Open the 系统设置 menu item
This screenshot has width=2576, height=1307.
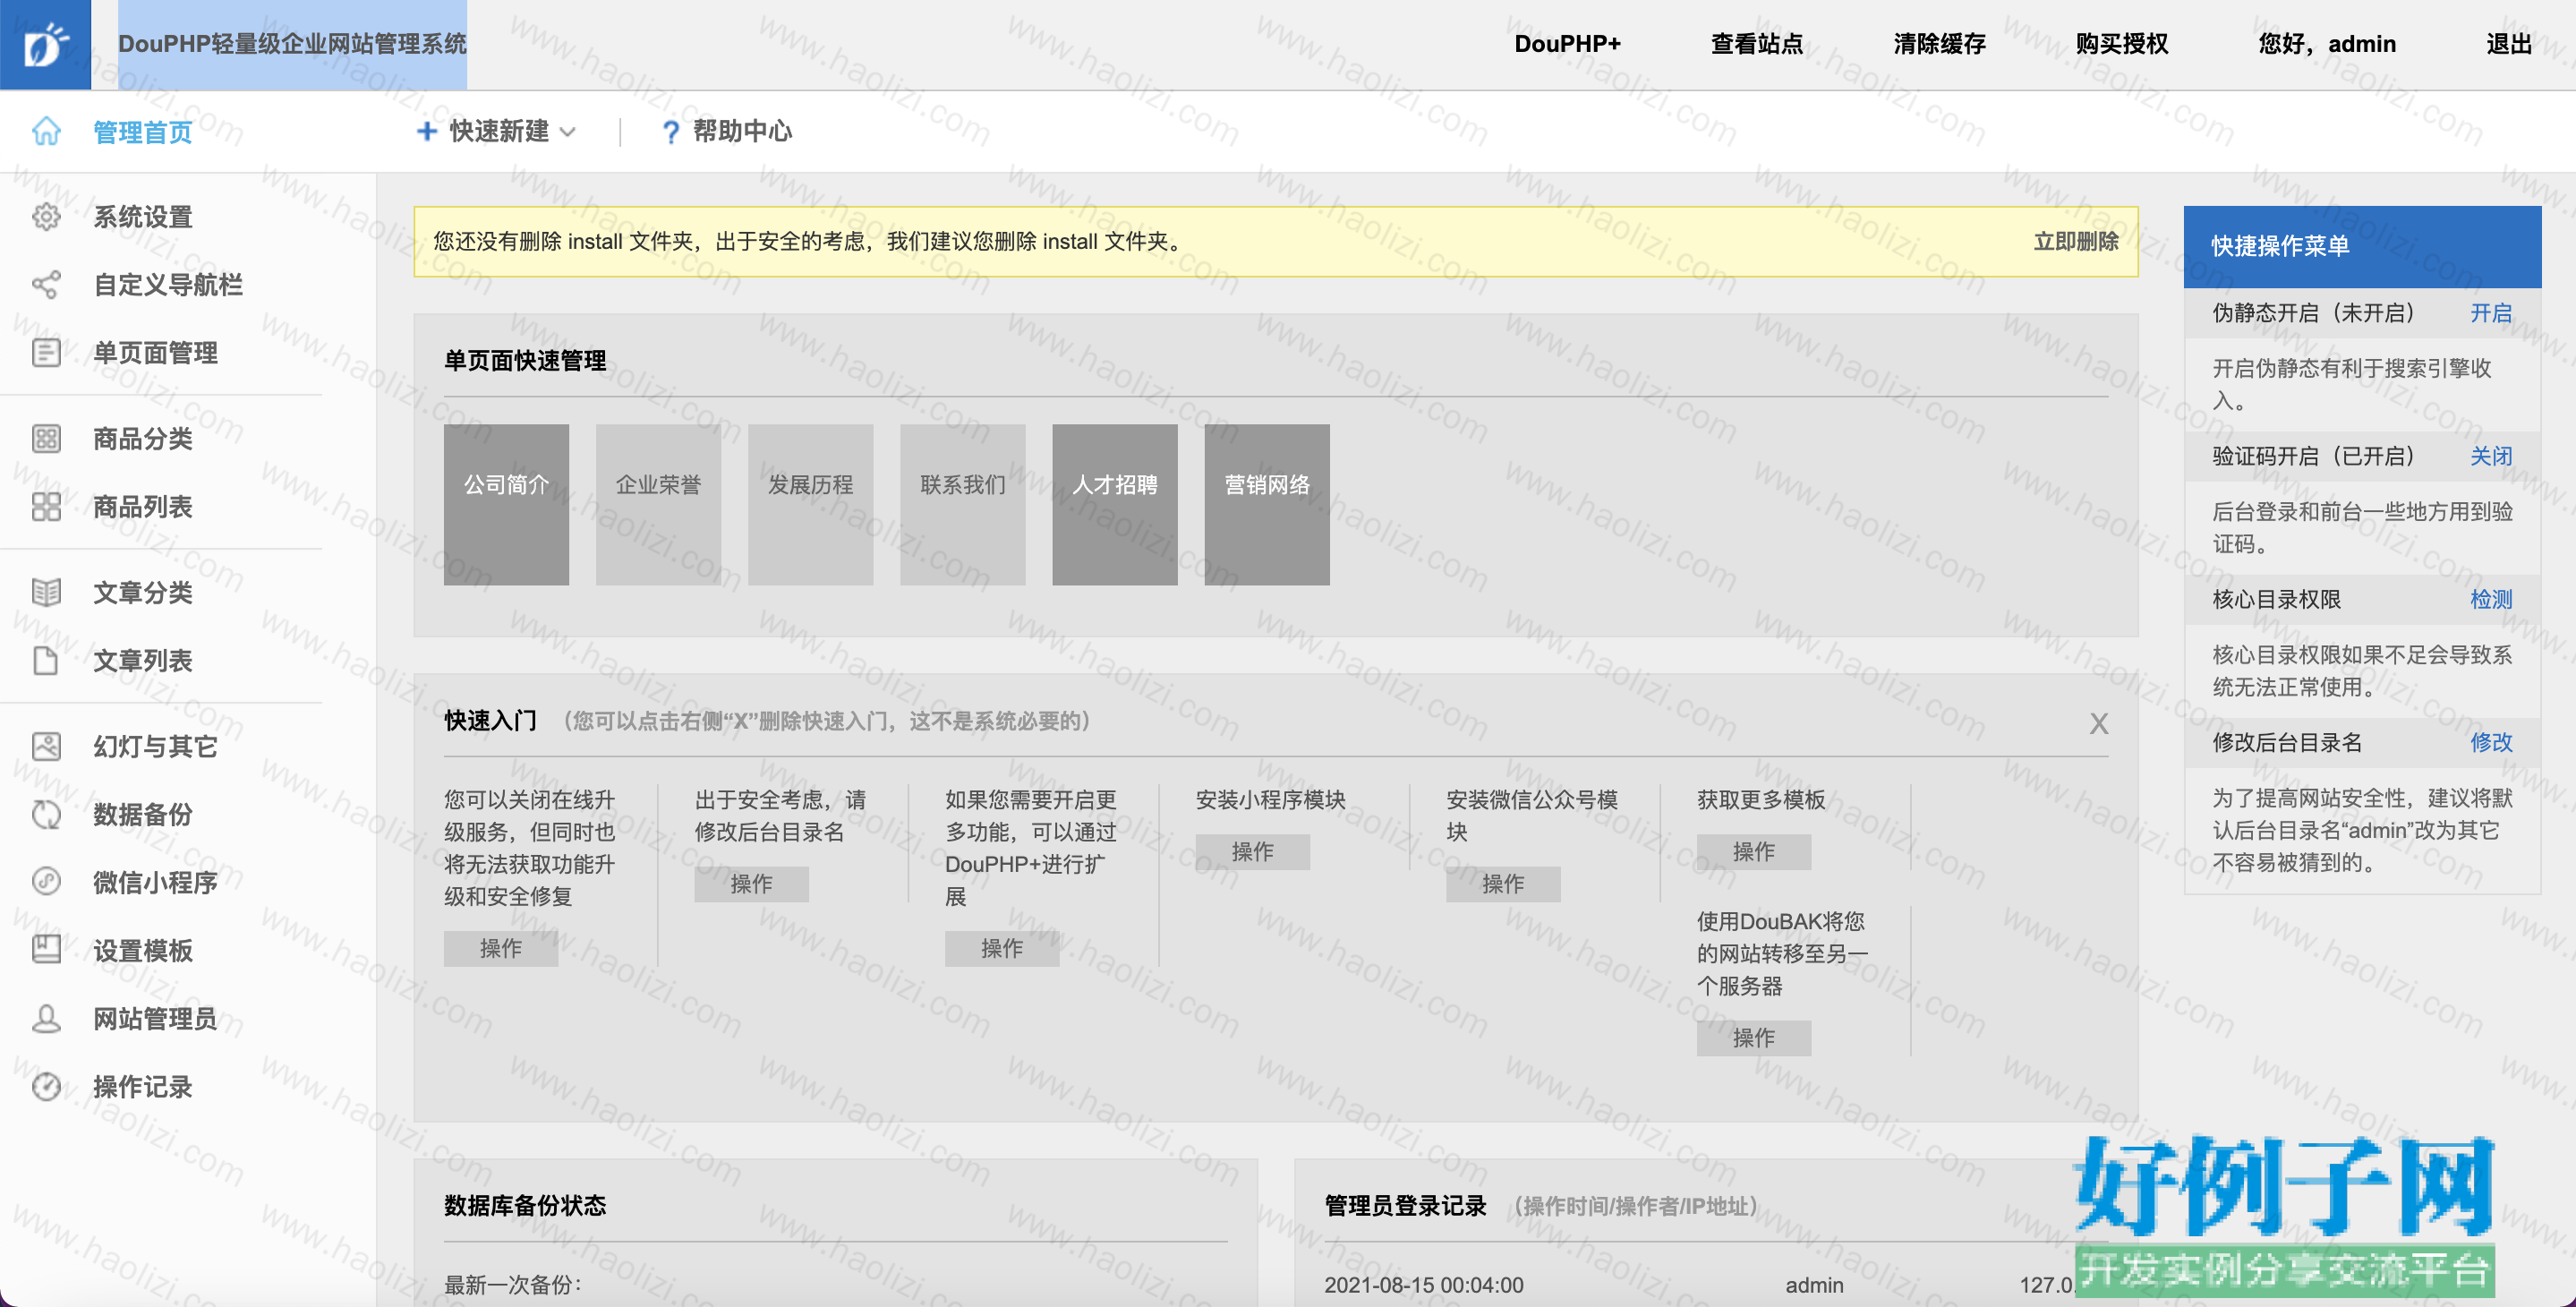click(x=142, y=217)
